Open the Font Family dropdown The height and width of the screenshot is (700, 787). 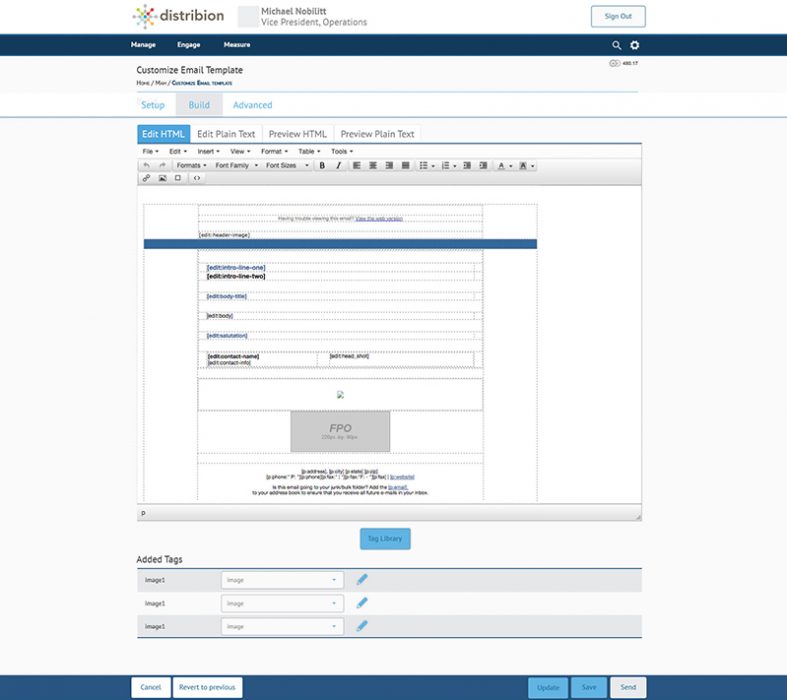point(235,165)
